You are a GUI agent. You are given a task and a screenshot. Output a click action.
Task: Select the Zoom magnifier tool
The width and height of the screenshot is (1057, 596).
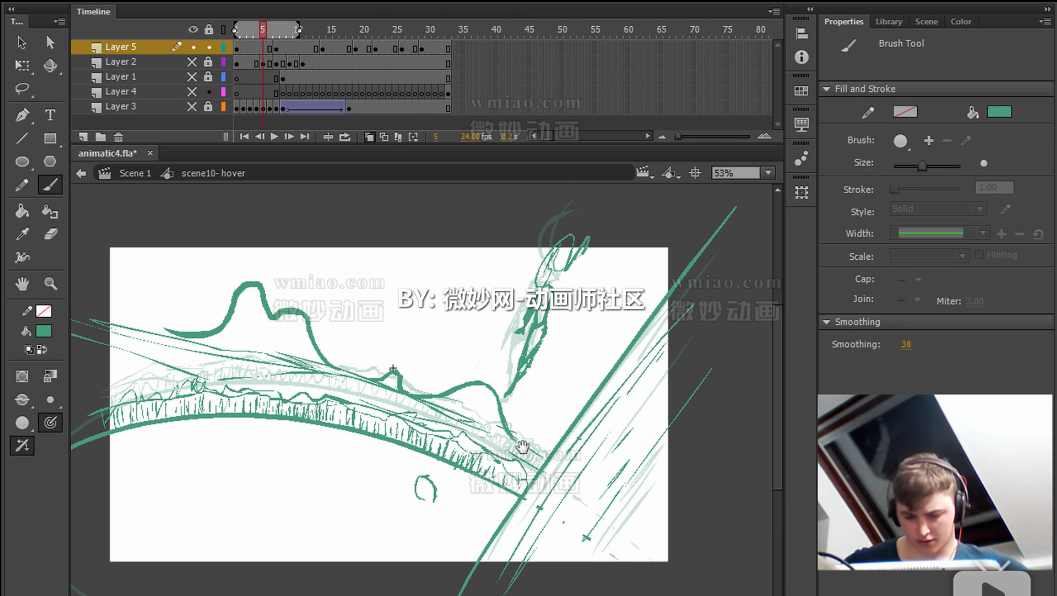[x=50, y=284]
